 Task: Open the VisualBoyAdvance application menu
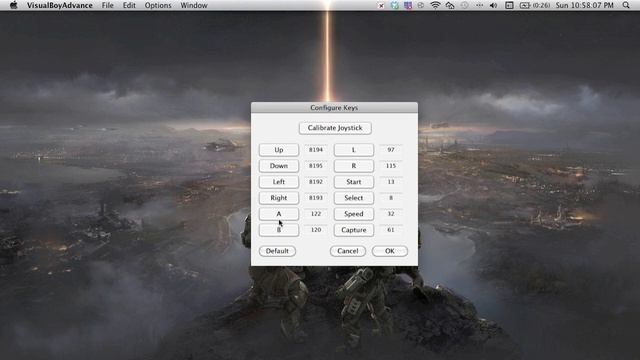[x=60, y=5]
